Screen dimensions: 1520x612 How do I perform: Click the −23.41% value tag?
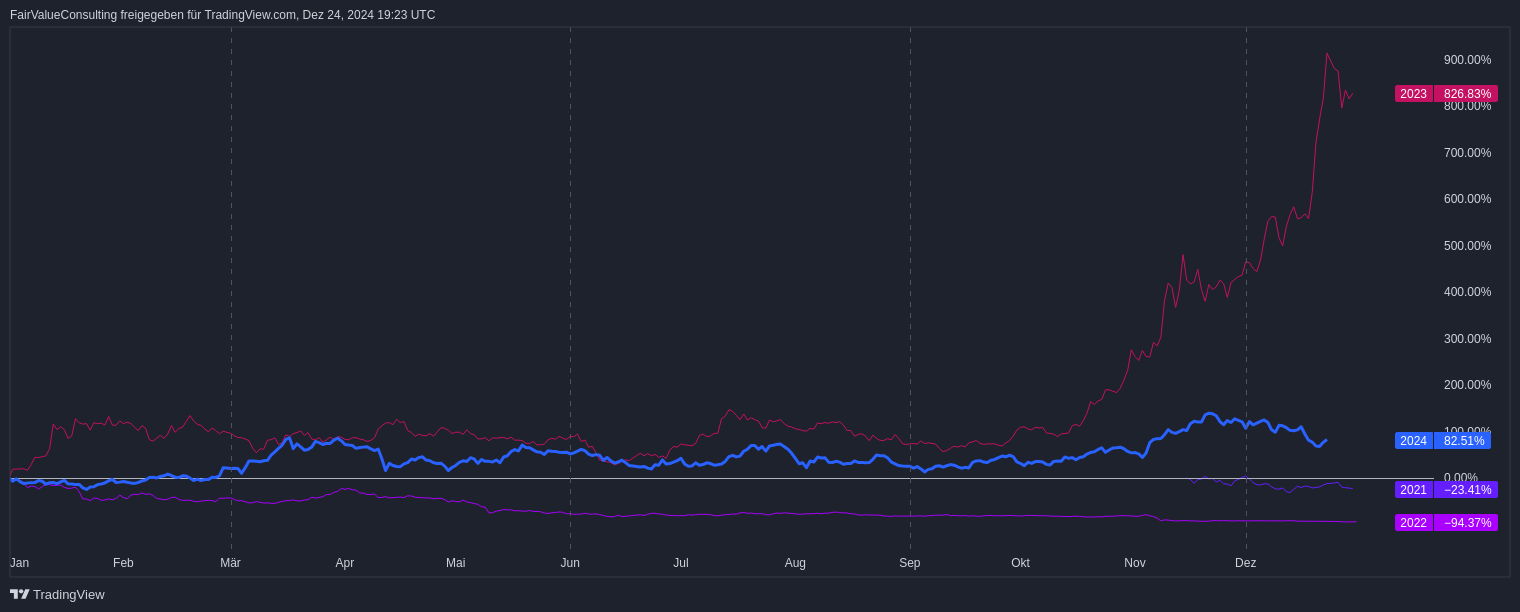pos(1466,490)
